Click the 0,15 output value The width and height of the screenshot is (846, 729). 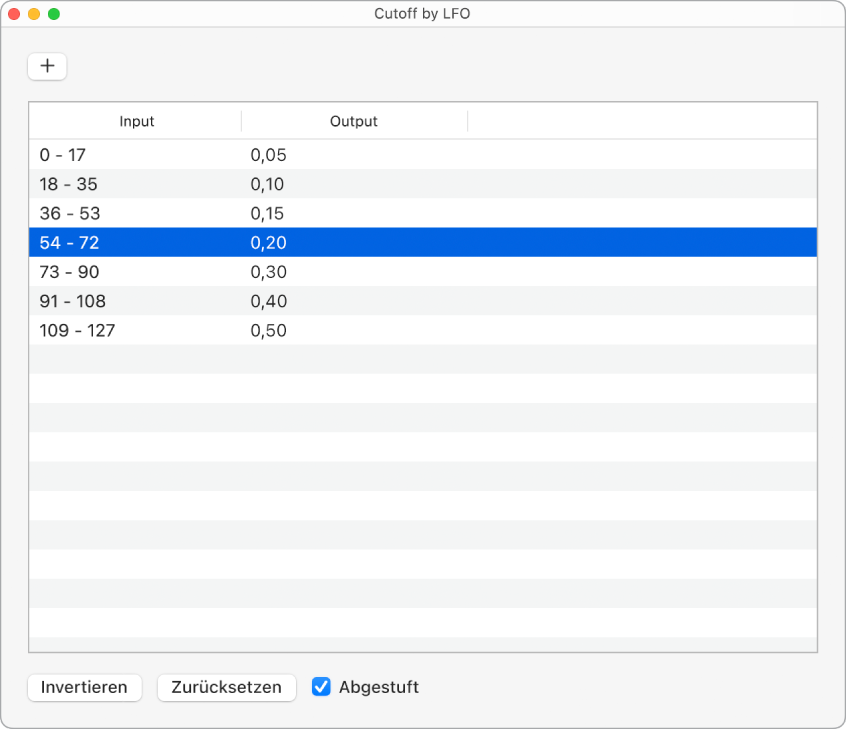[268, 213]
